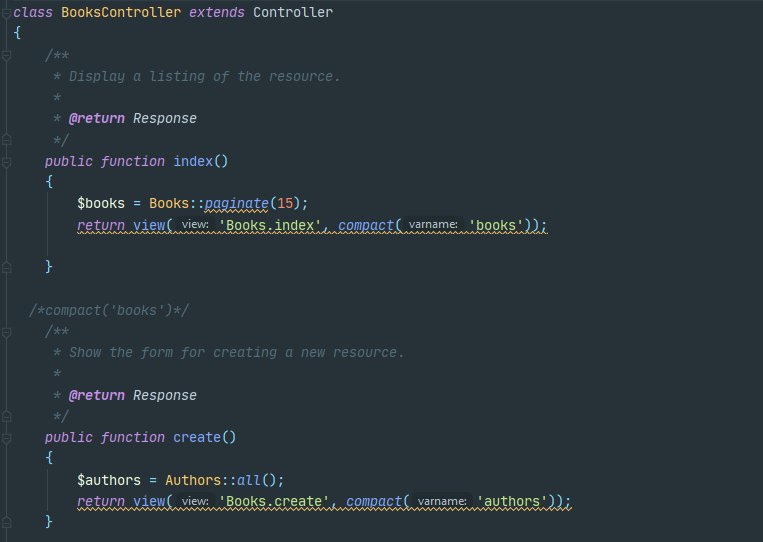
Task: Click the 'extends' keyword
Action: [217, 12]
